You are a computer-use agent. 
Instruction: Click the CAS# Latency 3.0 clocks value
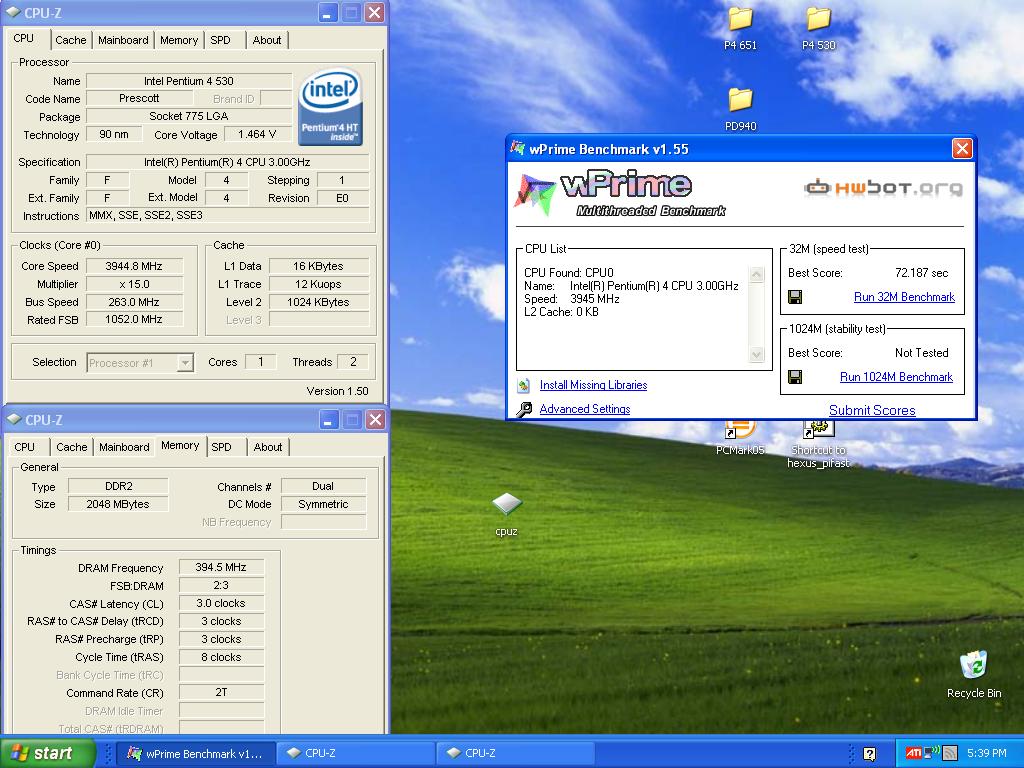pos(221,603)
